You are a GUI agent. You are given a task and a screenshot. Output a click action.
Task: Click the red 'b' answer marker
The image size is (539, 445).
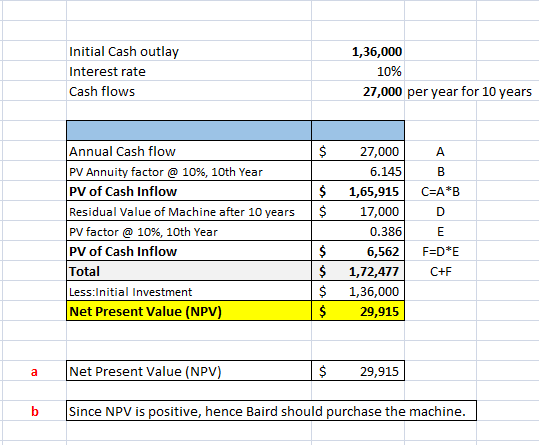click(35, 411)
